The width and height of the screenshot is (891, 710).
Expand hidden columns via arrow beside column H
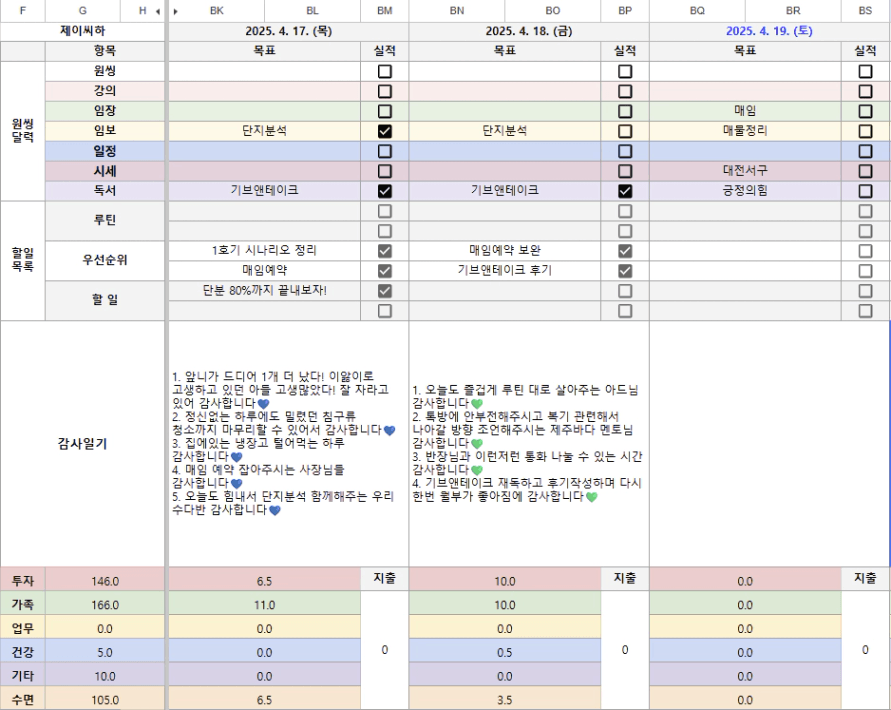pos(157,11)
